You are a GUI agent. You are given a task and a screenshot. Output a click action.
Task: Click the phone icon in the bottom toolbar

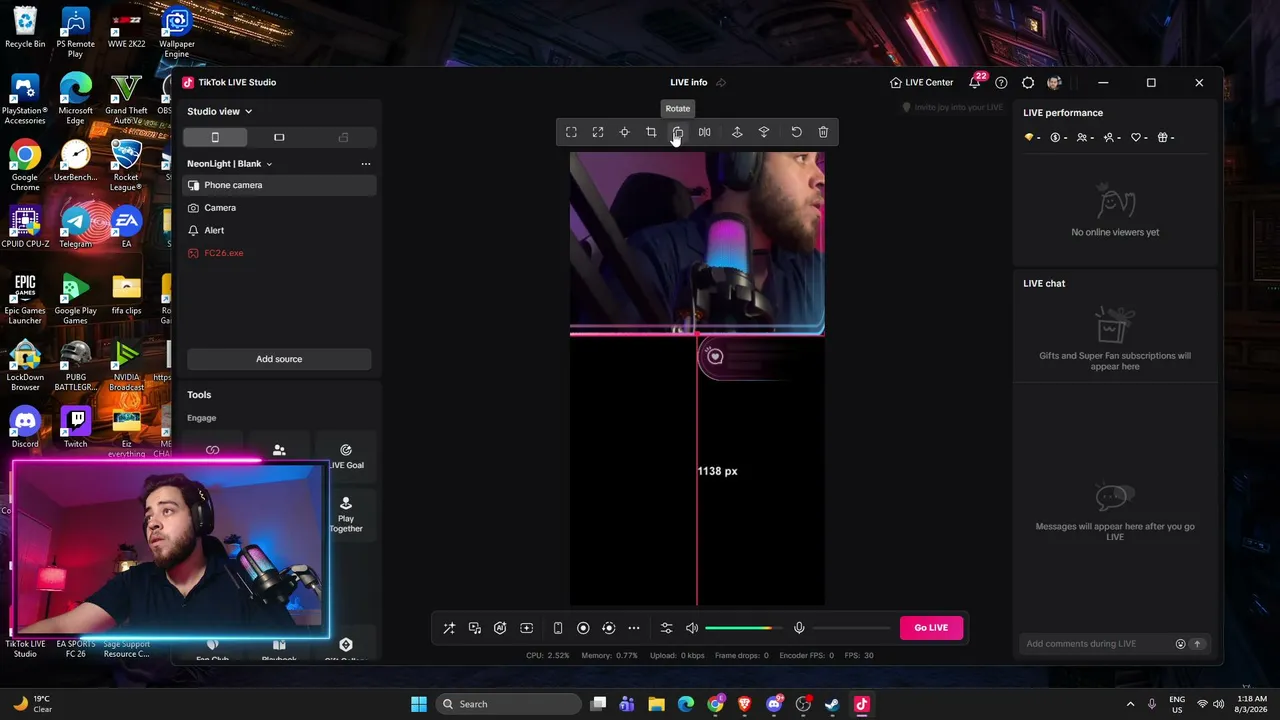coord(558,628)
